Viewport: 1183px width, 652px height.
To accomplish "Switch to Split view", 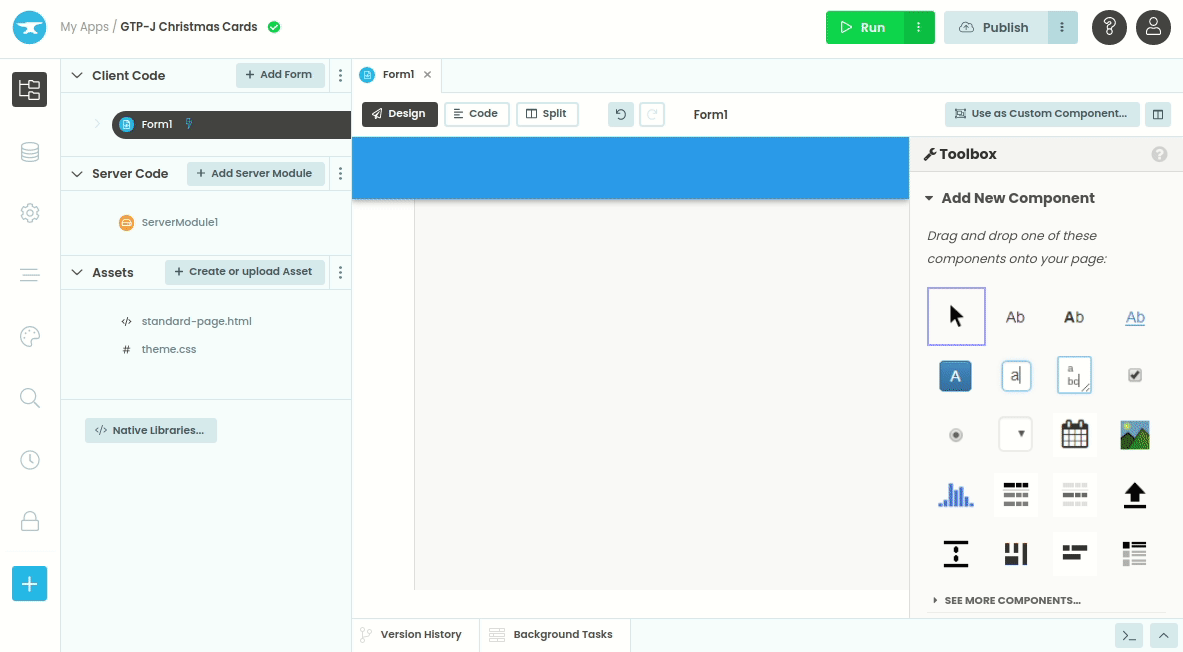I will click(547, 114).
